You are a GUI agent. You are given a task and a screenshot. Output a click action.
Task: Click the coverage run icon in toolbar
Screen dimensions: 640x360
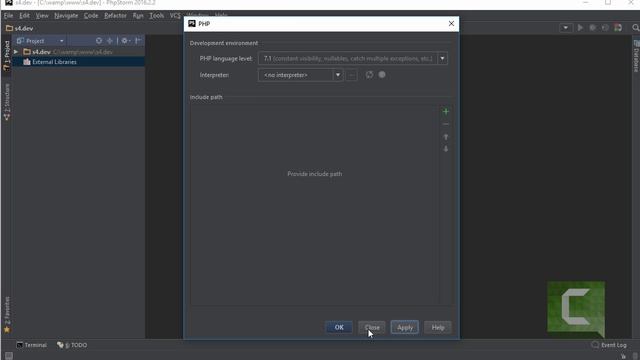(605, 28)
